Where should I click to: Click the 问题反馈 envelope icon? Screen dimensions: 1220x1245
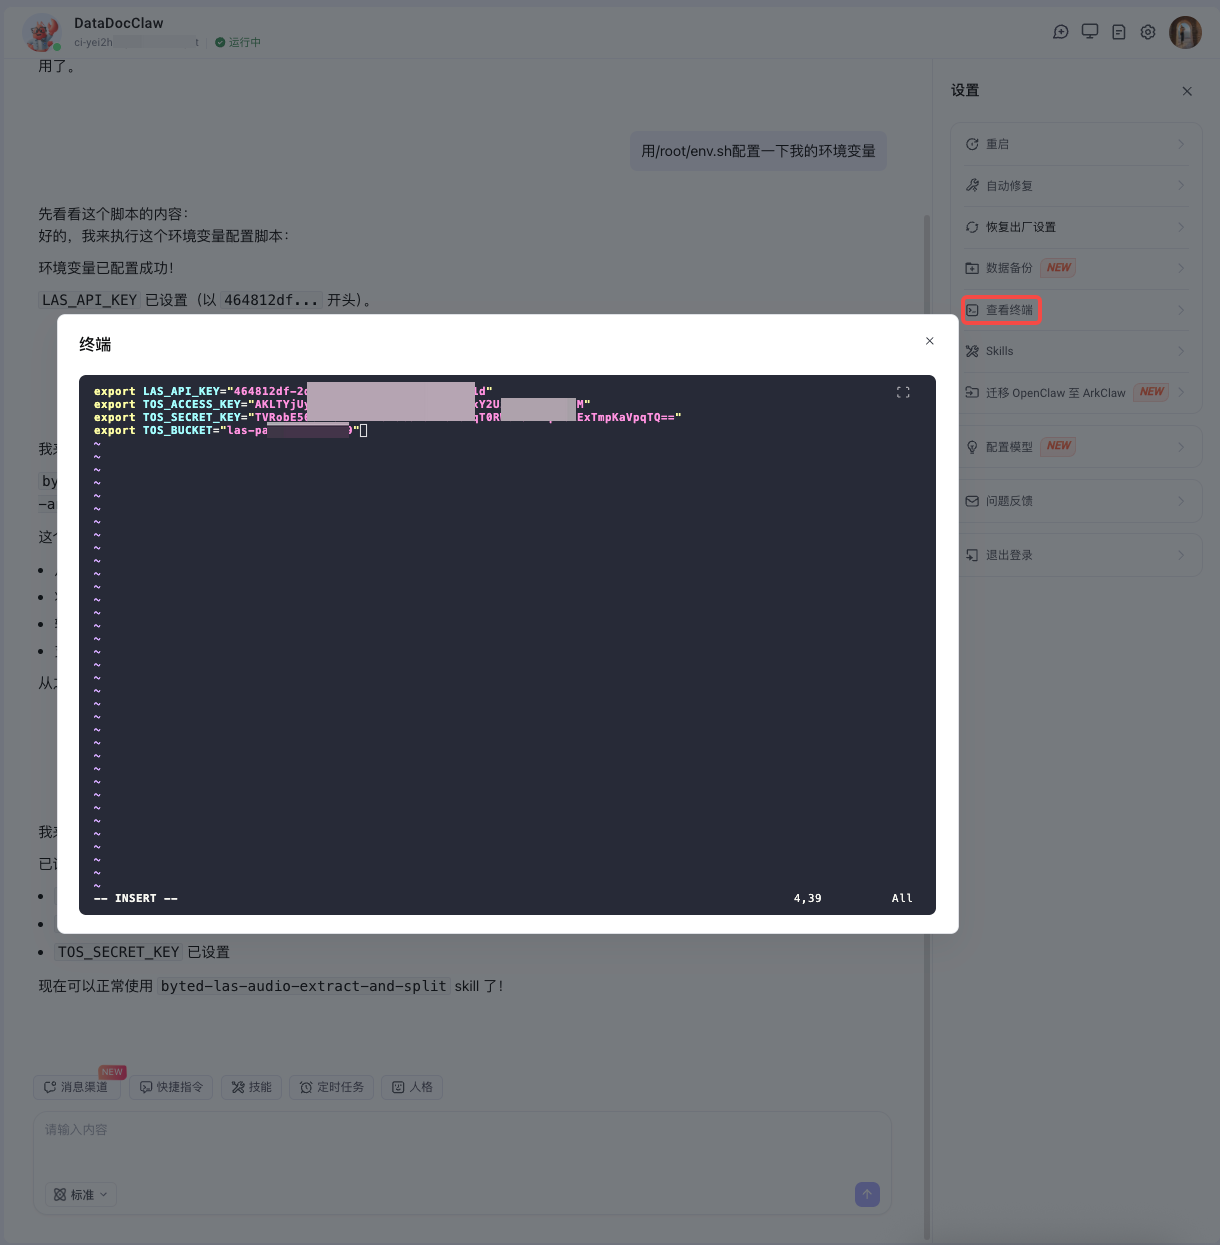click(x=972, y=501)
